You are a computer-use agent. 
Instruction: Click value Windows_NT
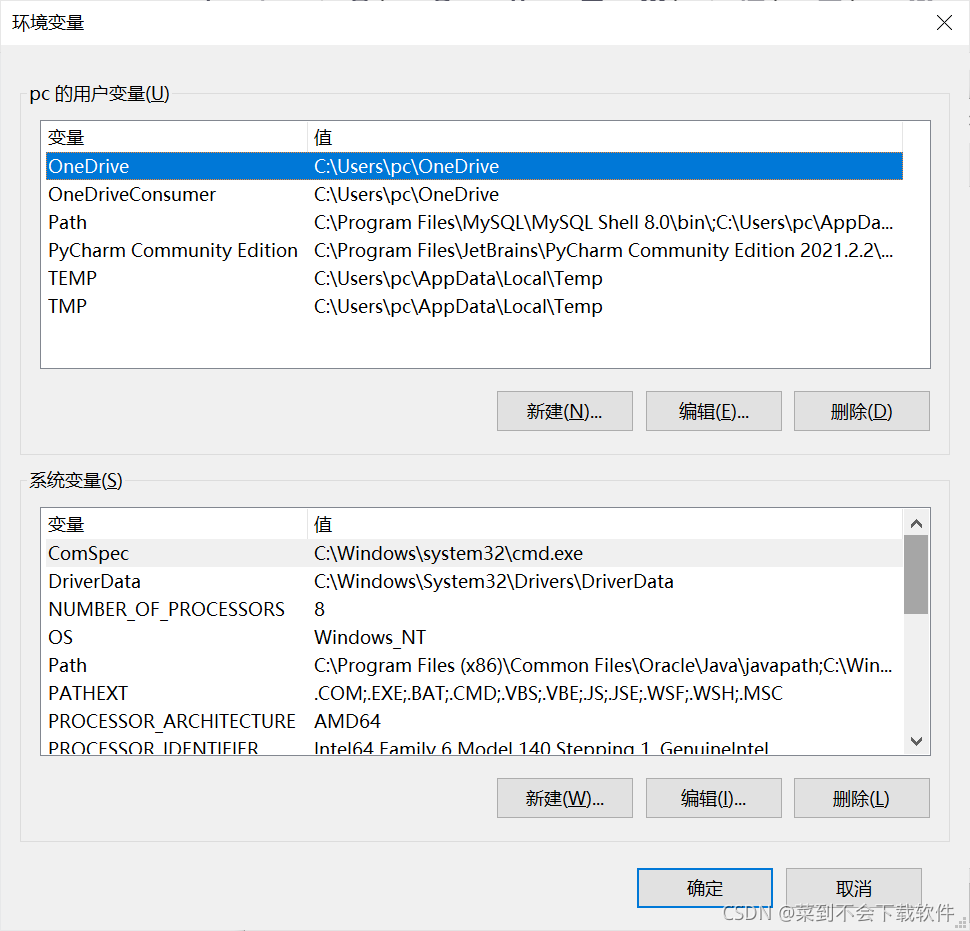(370, 637)
